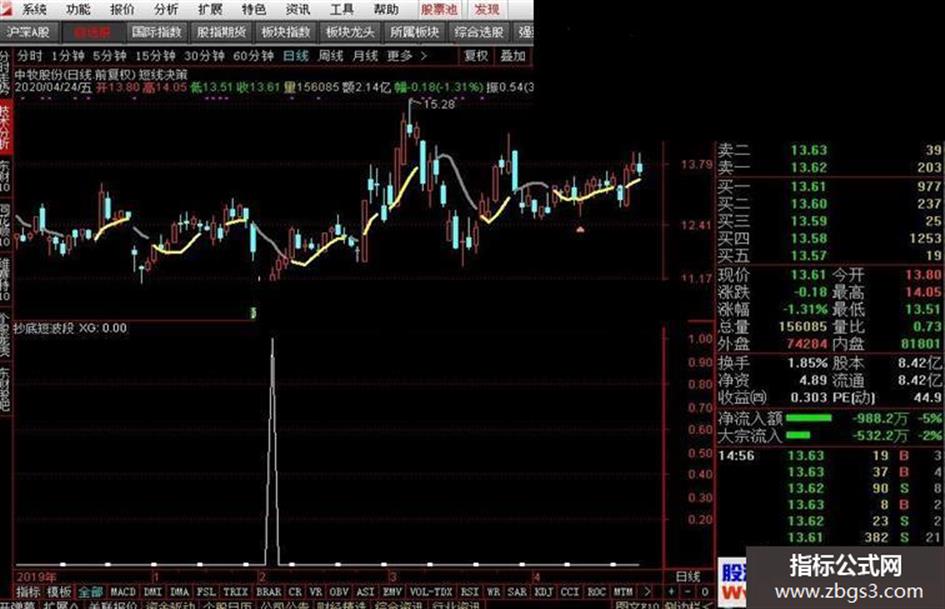The height and width of the screenshot is (609, 945).
Task: Click the 大宗流入 green flow bar
Action: tap(798, 435)
